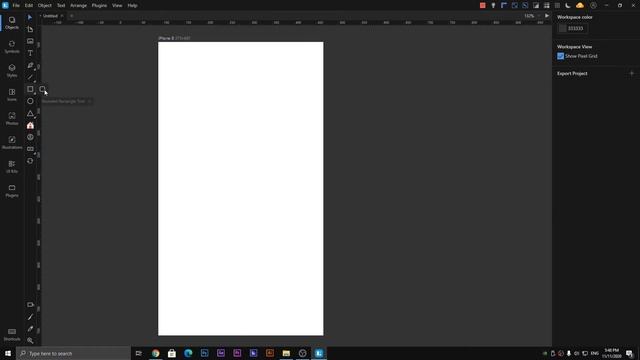Screen dimensions: 640x360
Task: Click the white artboard canvas
Action: 241,189
